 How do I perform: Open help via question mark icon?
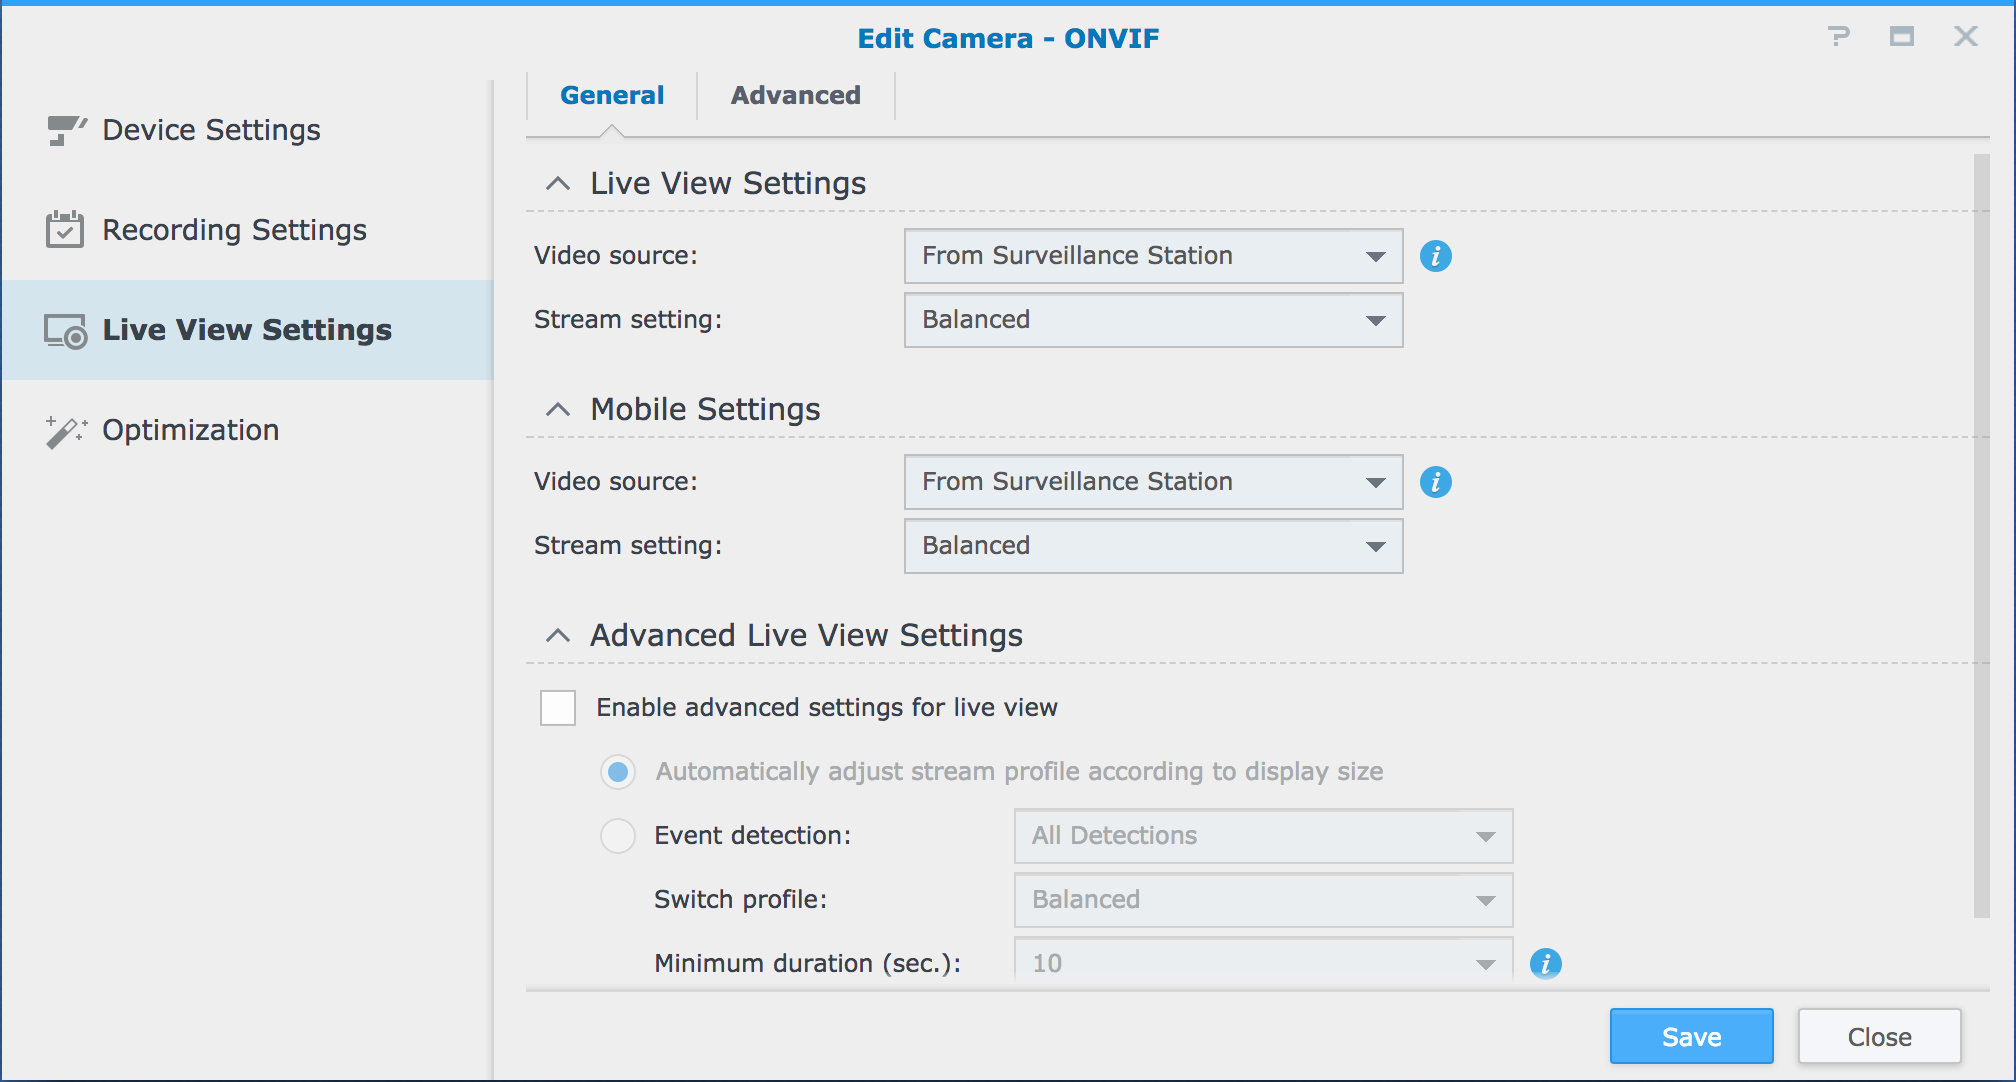point(1838,37)
